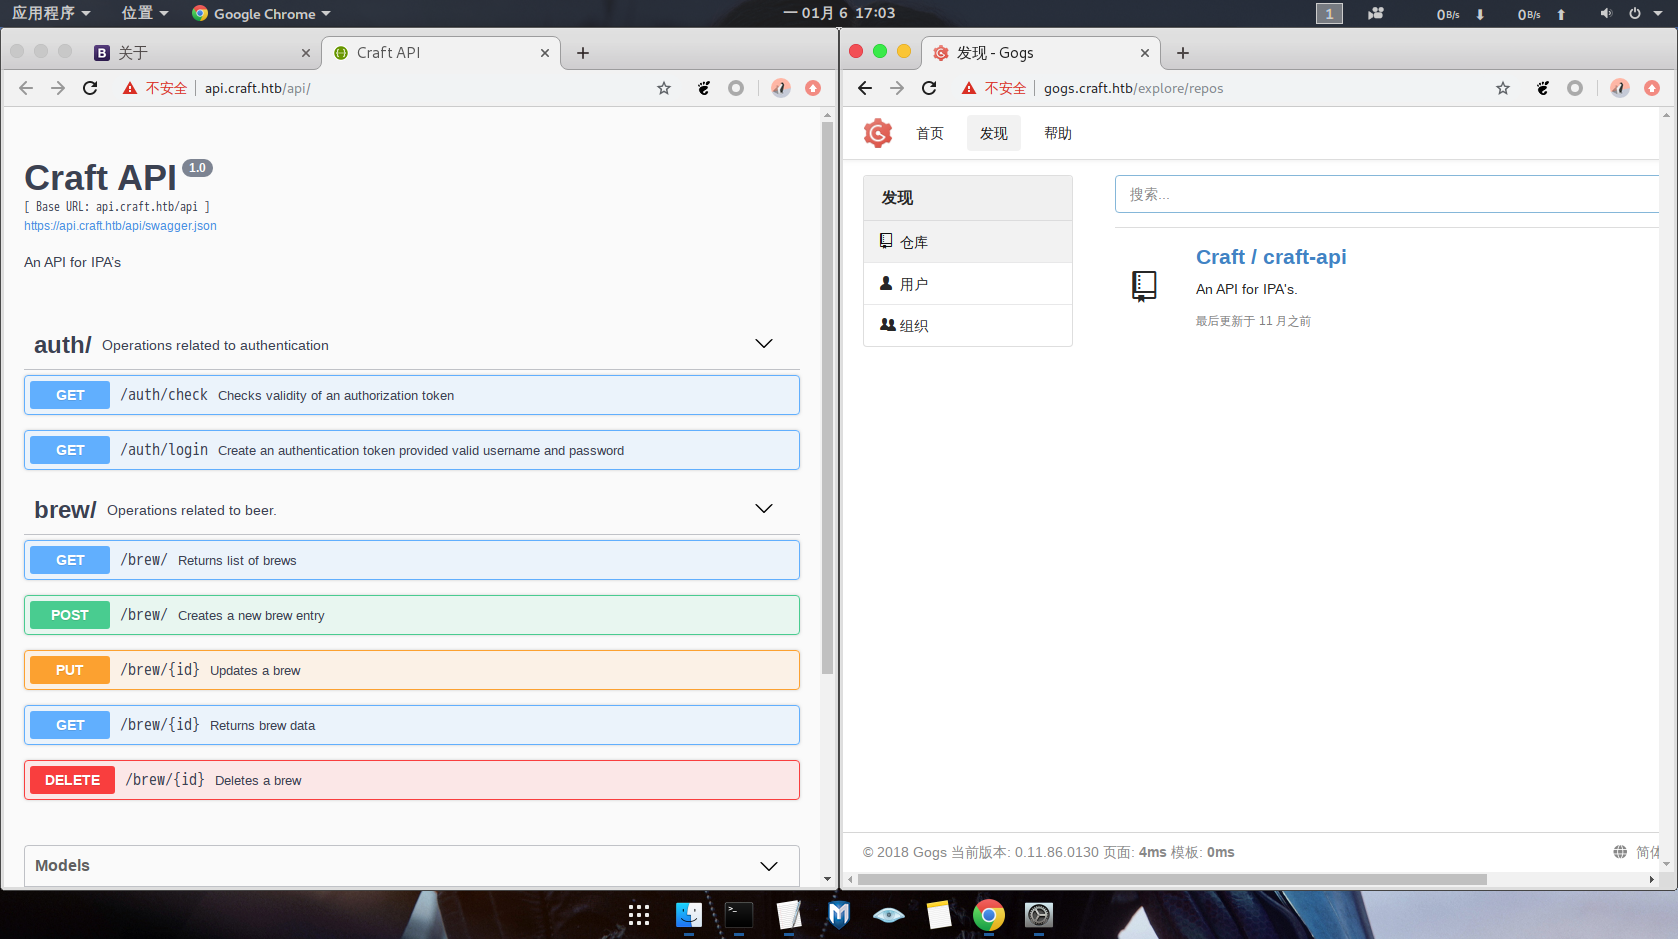Collapse the auth/ operations section

click(x=764, y=344)
